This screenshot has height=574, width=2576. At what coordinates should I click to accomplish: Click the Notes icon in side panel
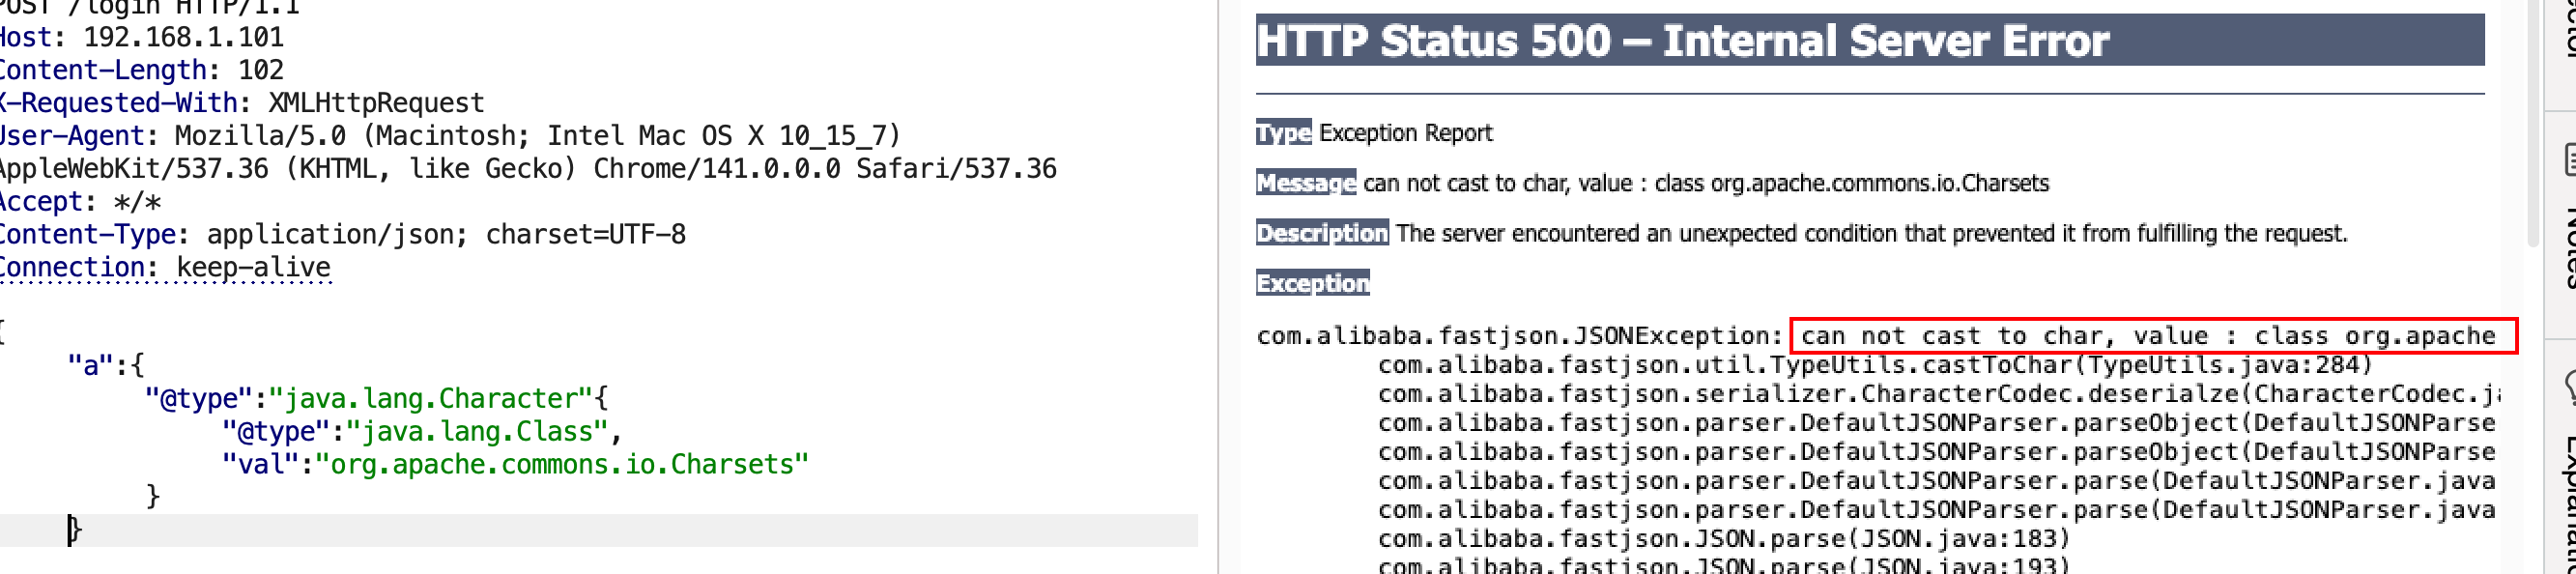coord(2566,160)
